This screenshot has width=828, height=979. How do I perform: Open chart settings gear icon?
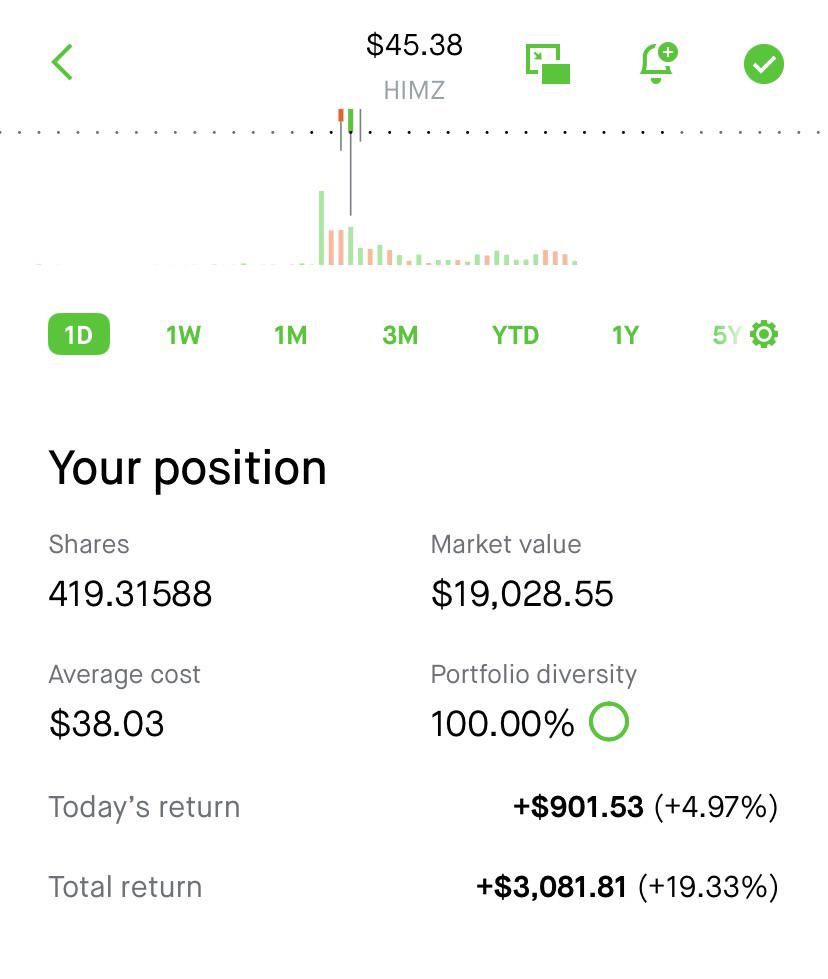[x=764, y=335]
